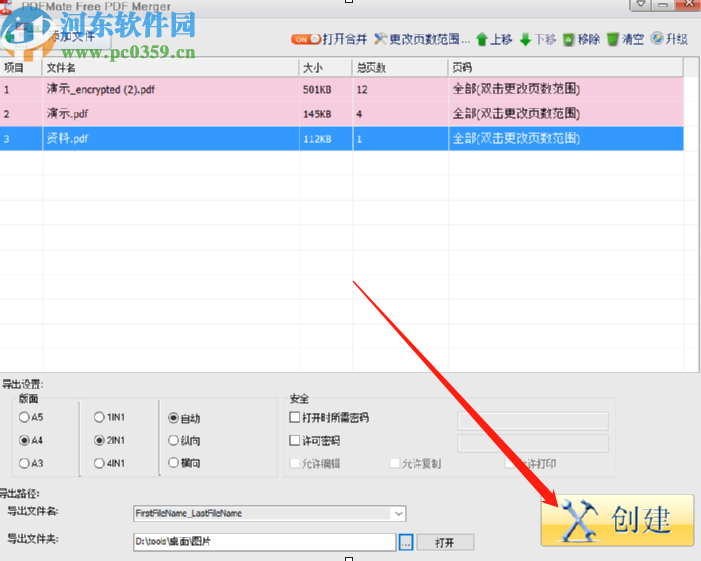
Task: Expand the output file name dropdown
Action: [398, 514]
